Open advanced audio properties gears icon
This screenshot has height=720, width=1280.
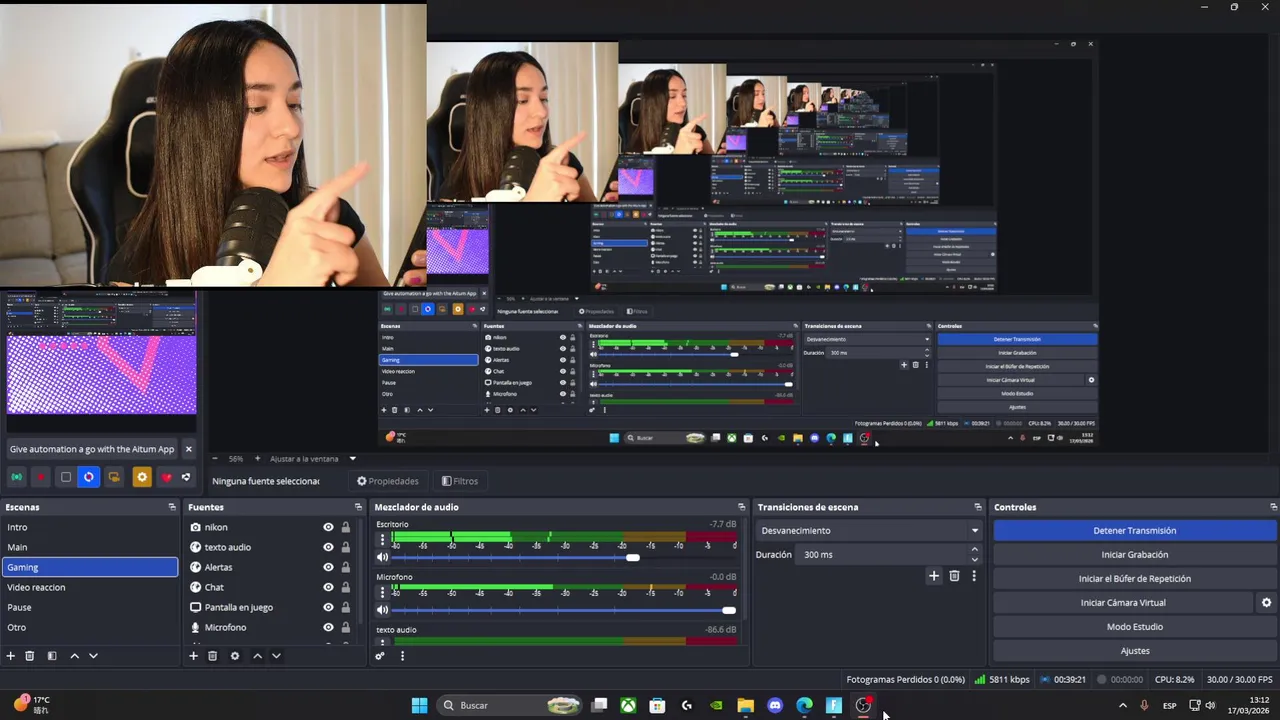coord(380,656)
